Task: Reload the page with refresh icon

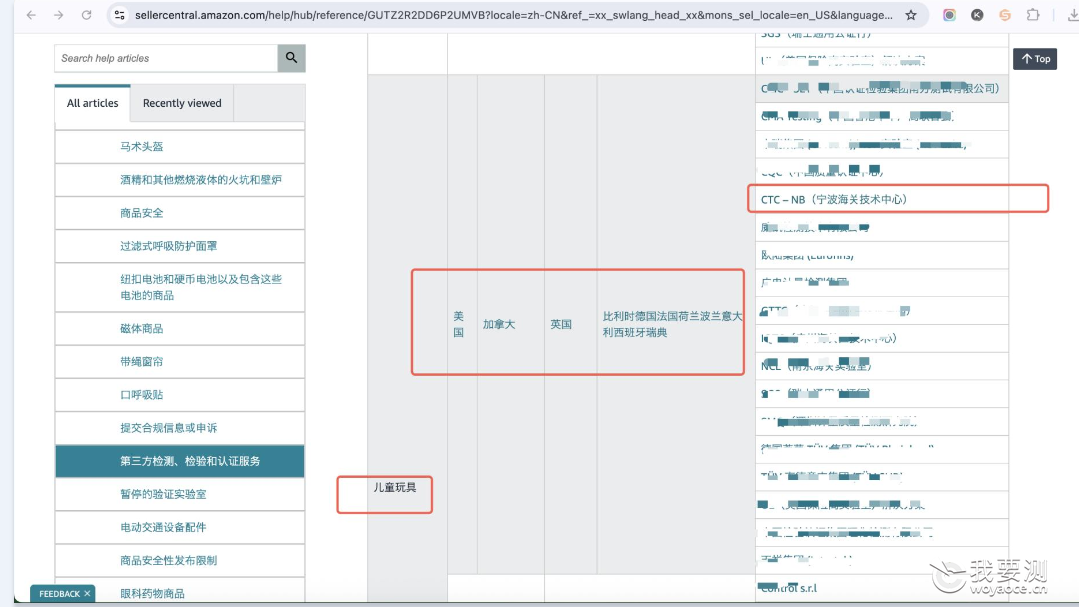Action: point(86,14)
